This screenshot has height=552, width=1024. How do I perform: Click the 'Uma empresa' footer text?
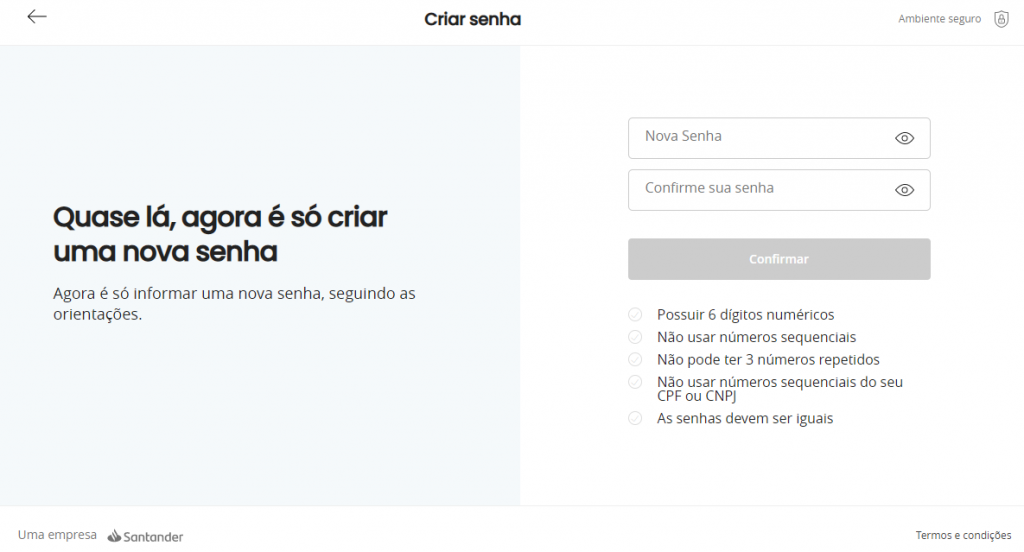tap(57, 535)
